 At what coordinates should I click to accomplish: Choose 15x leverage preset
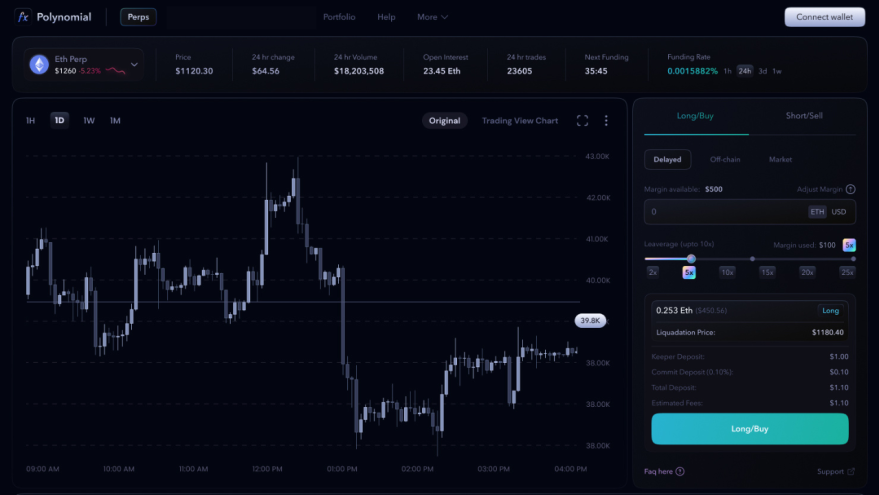coord(767,272)
